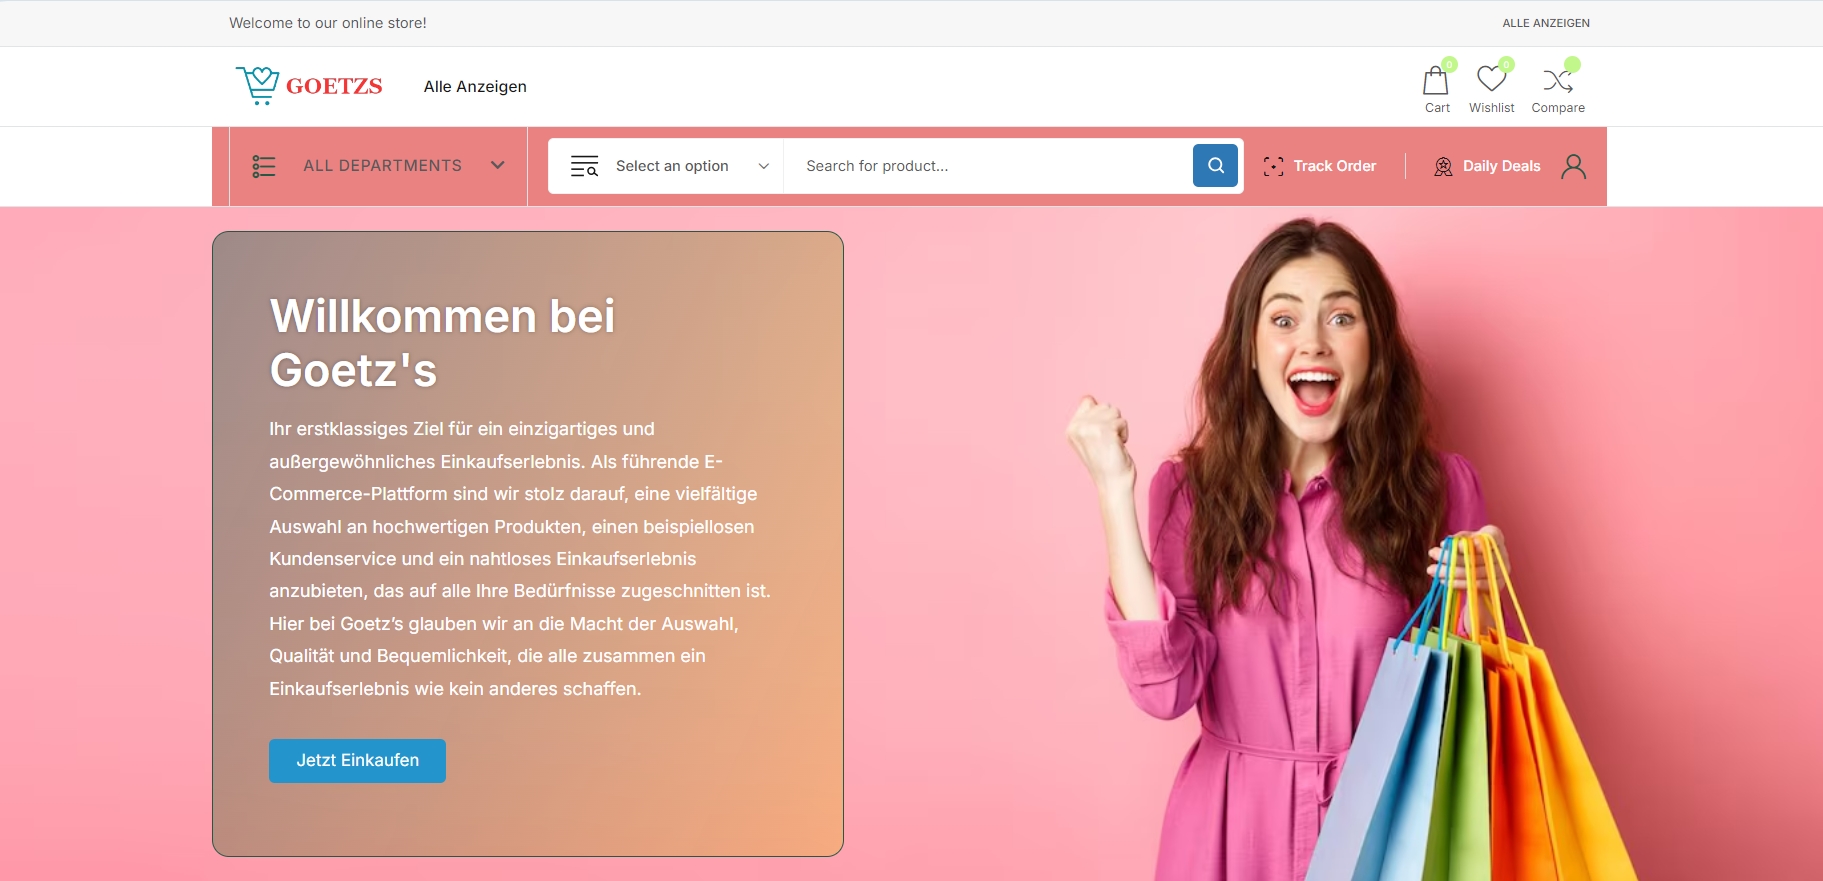Click the Compare label text
The width and height of the screenshot is (1823, 881).
[x=1558, y=108]
